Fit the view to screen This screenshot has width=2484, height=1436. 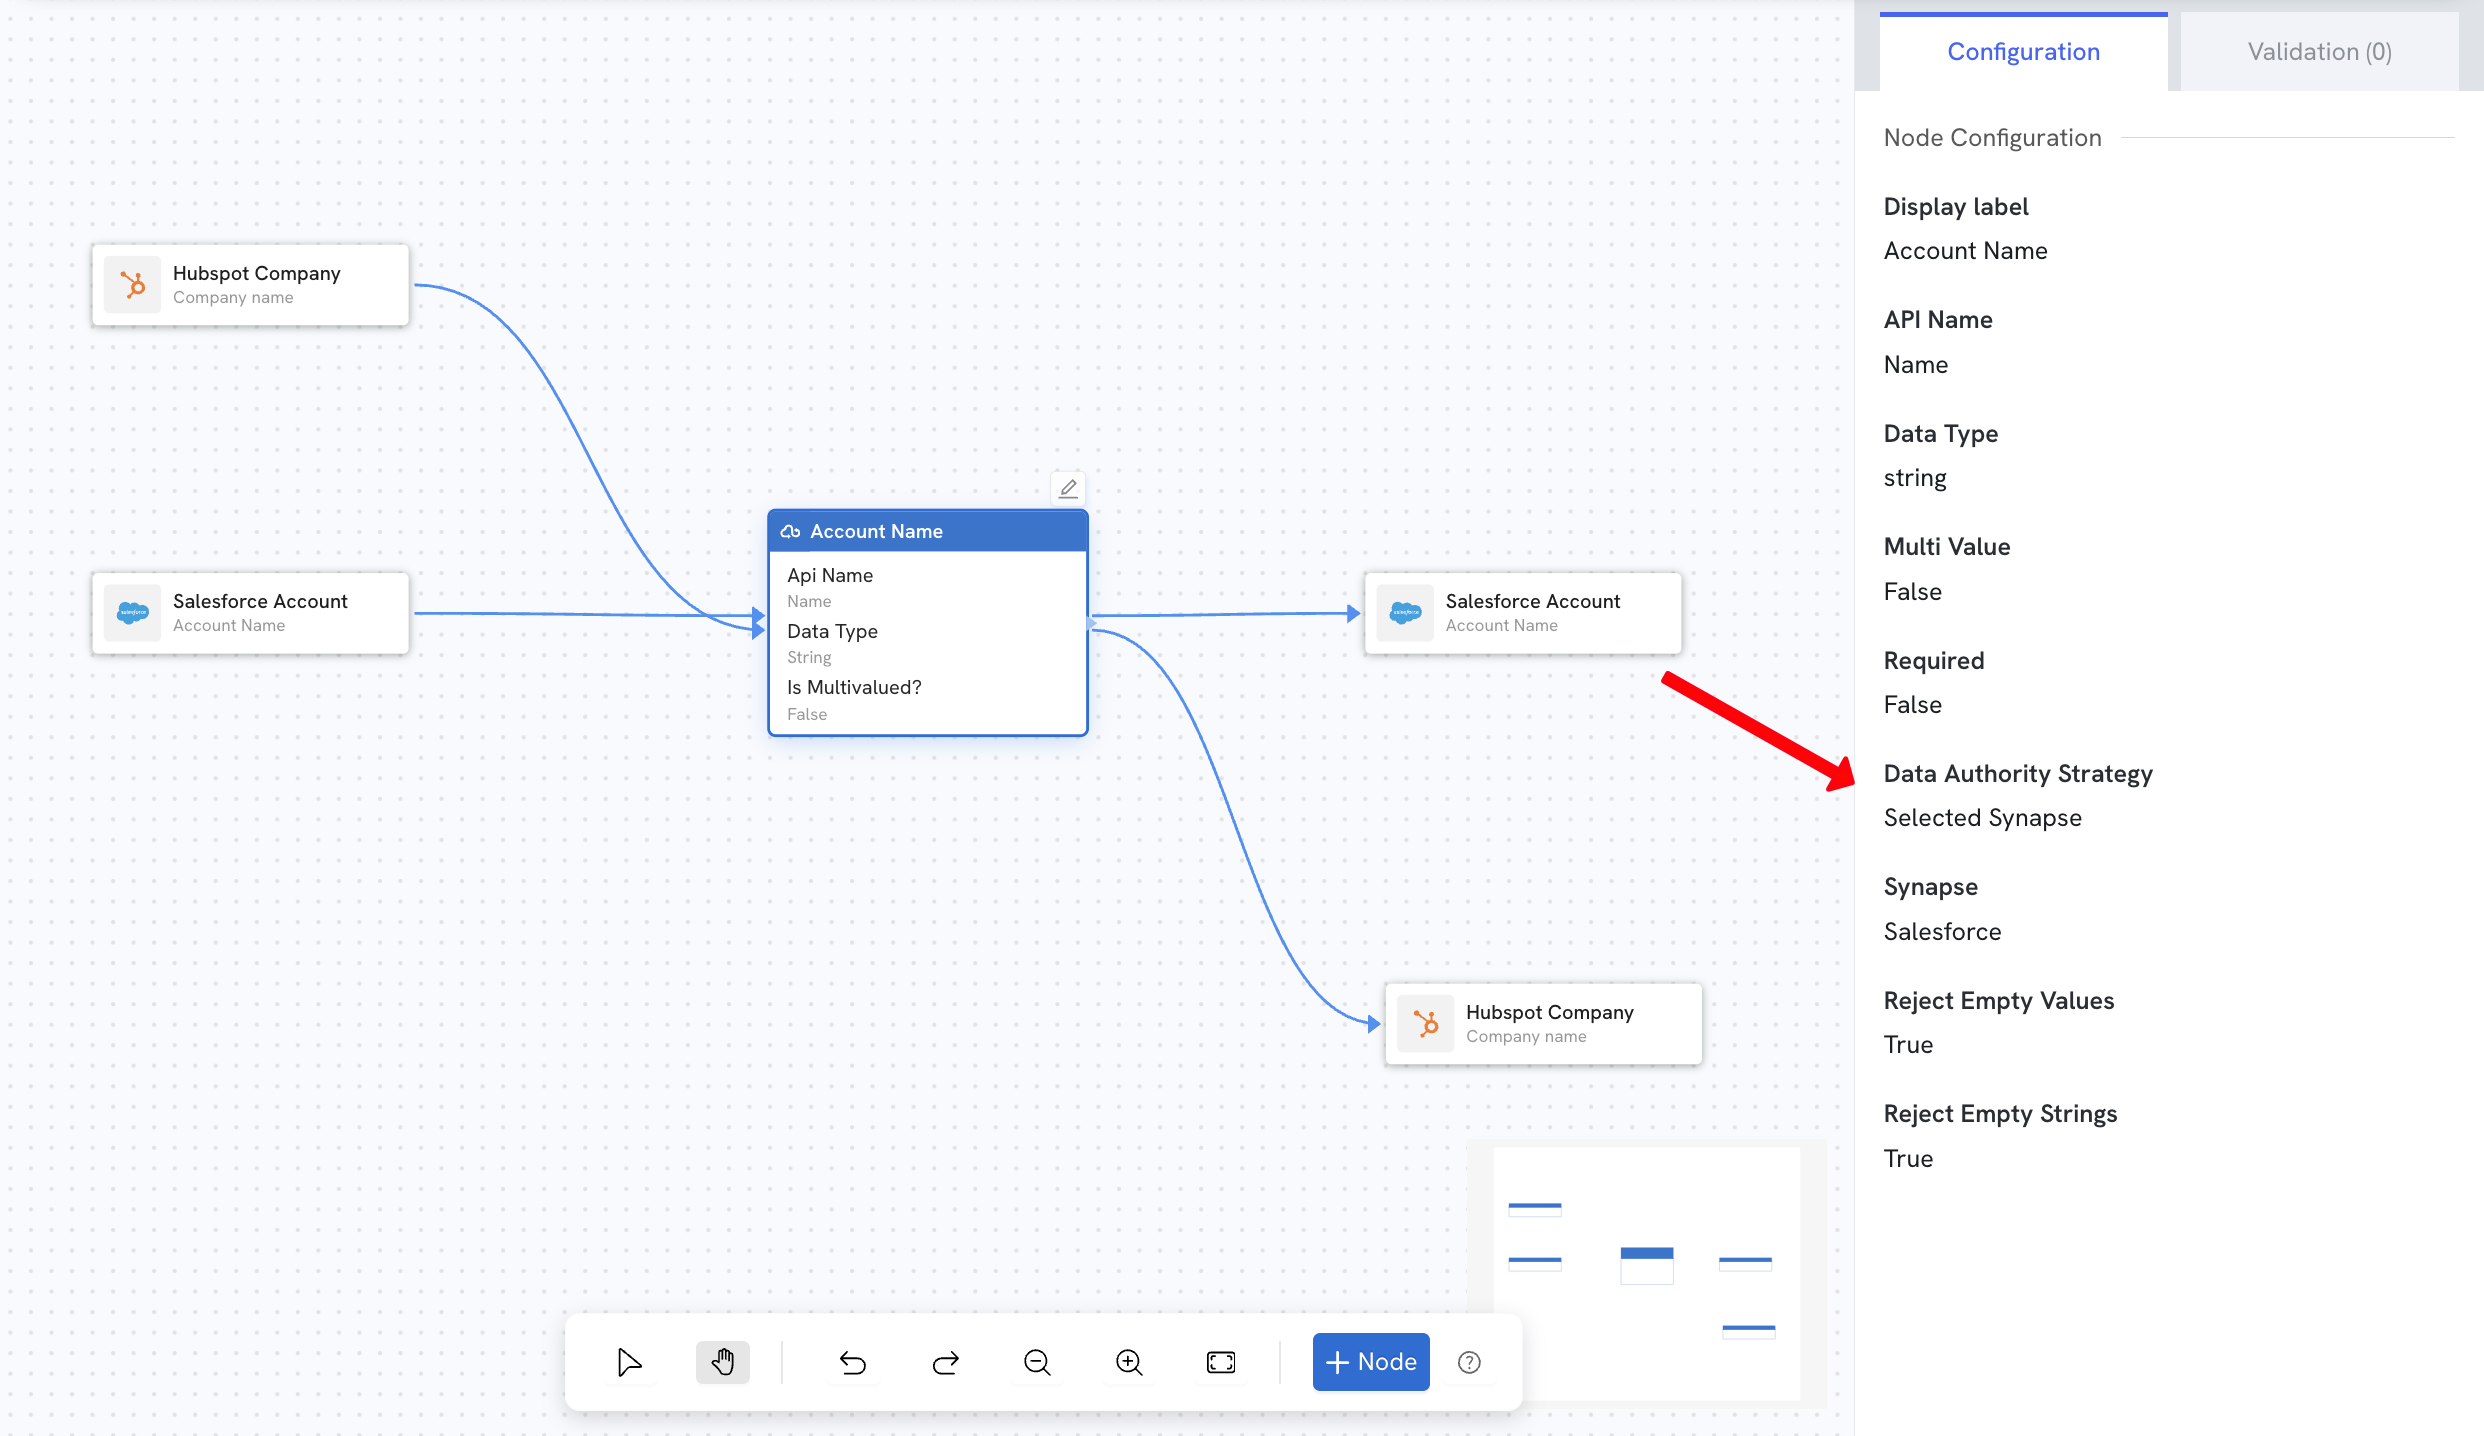[1221, 1362]
